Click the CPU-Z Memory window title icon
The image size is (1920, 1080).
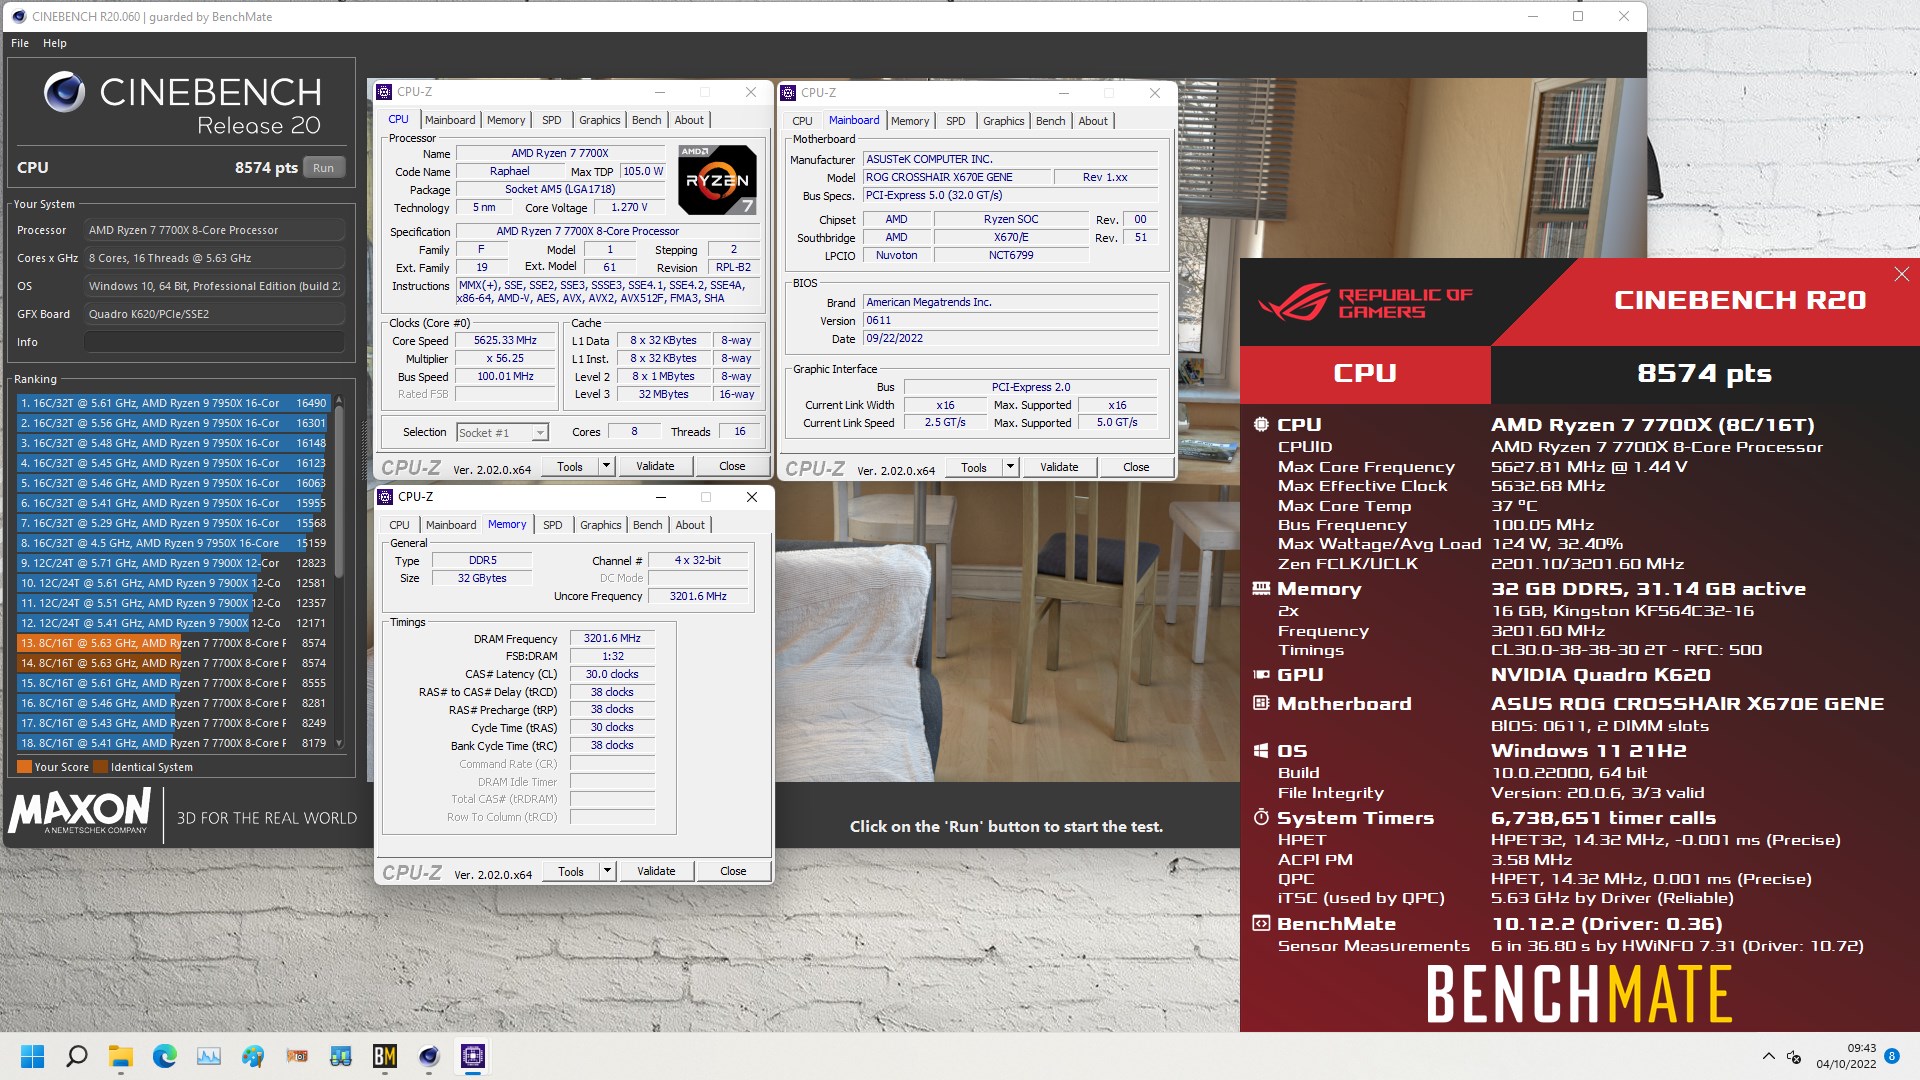point(385,497)
